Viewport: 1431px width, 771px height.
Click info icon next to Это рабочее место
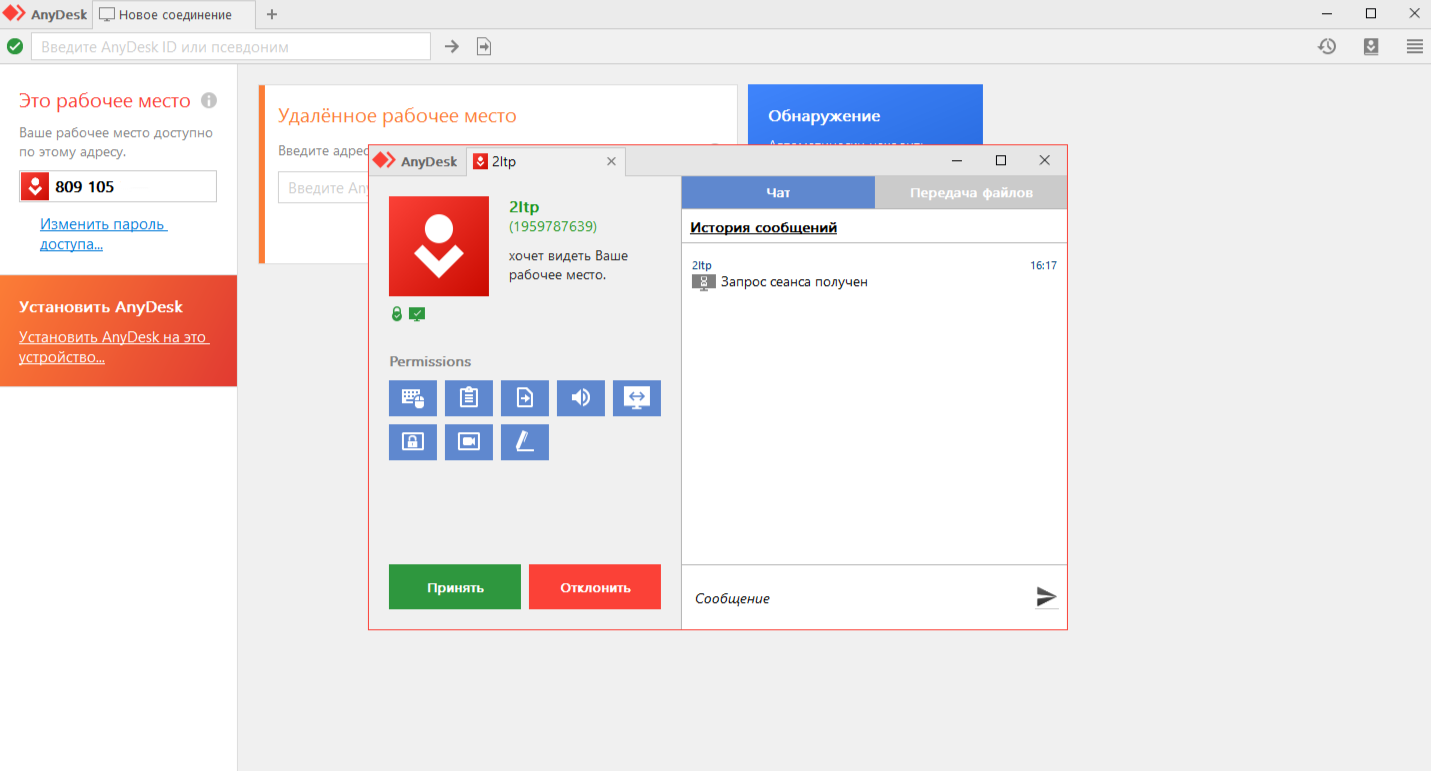[209, 101]
